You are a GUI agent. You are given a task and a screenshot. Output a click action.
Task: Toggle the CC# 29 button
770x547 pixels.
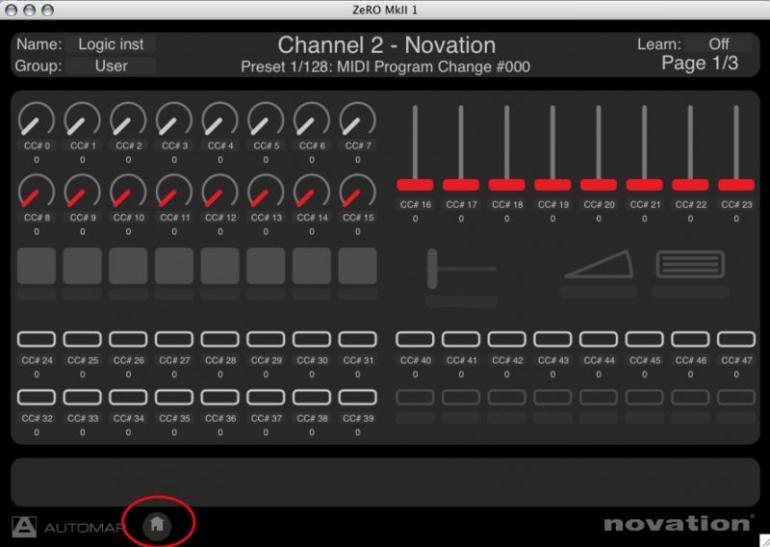pos(266,339)
